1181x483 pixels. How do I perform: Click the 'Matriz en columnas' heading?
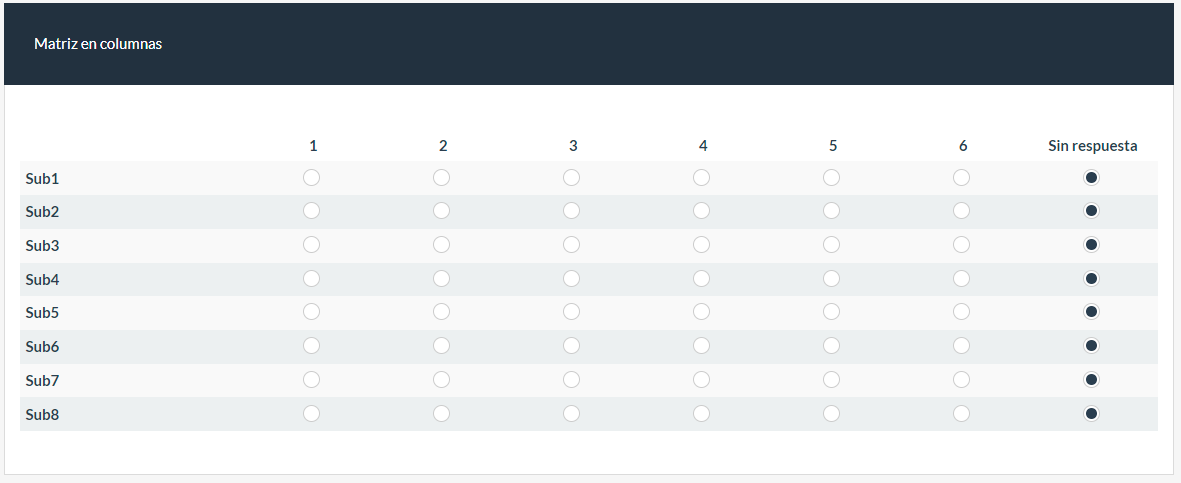98,44
